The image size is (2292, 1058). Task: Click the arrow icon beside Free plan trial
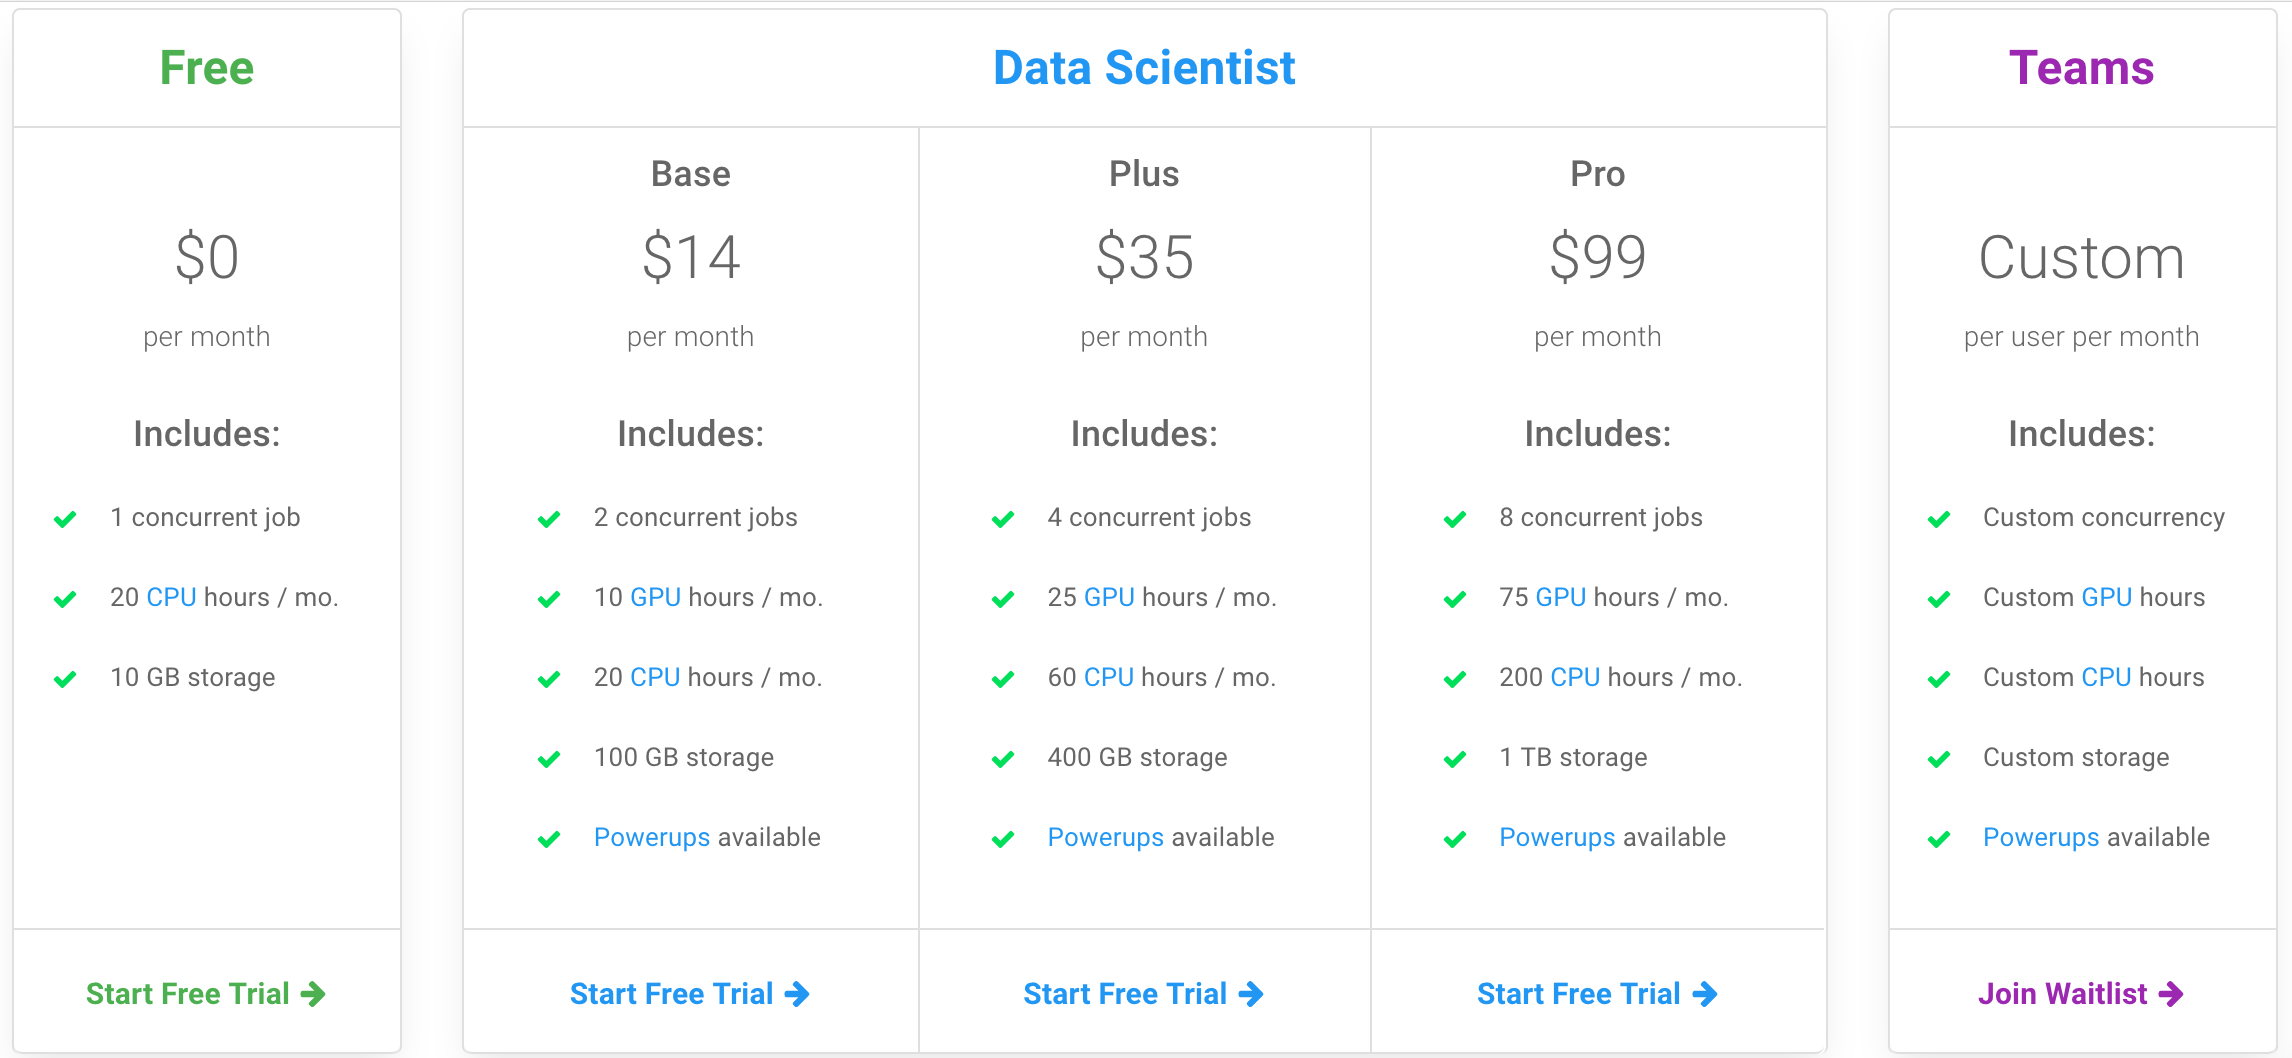pos(313,994)
